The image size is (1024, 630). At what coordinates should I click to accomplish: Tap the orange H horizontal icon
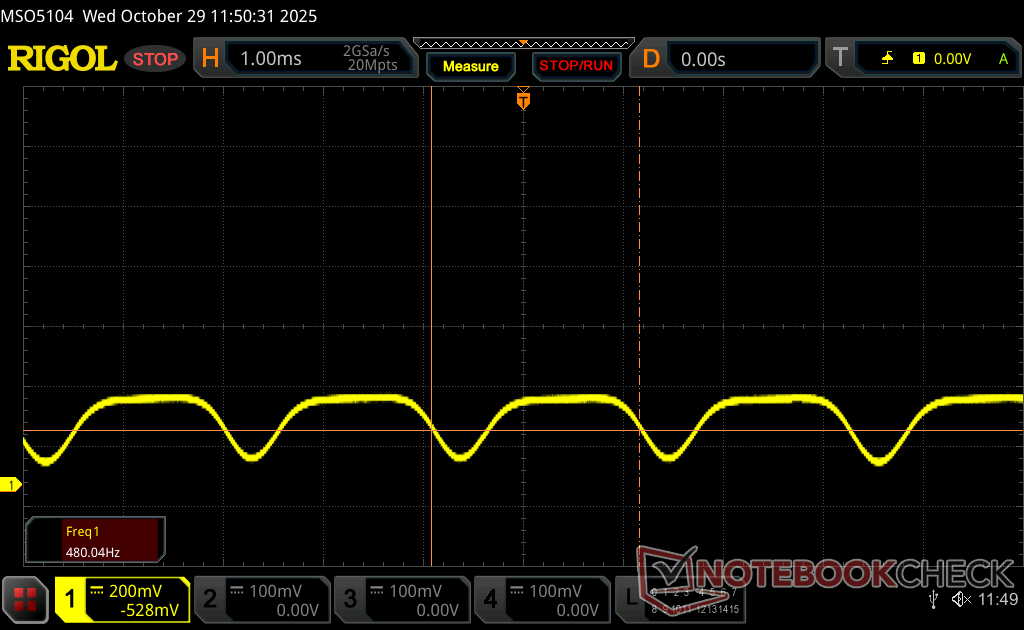pos(210,59)
